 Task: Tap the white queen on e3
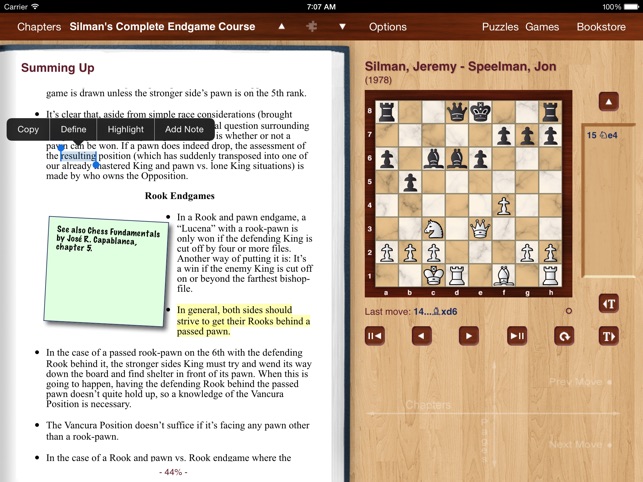(x=480, y=229)
